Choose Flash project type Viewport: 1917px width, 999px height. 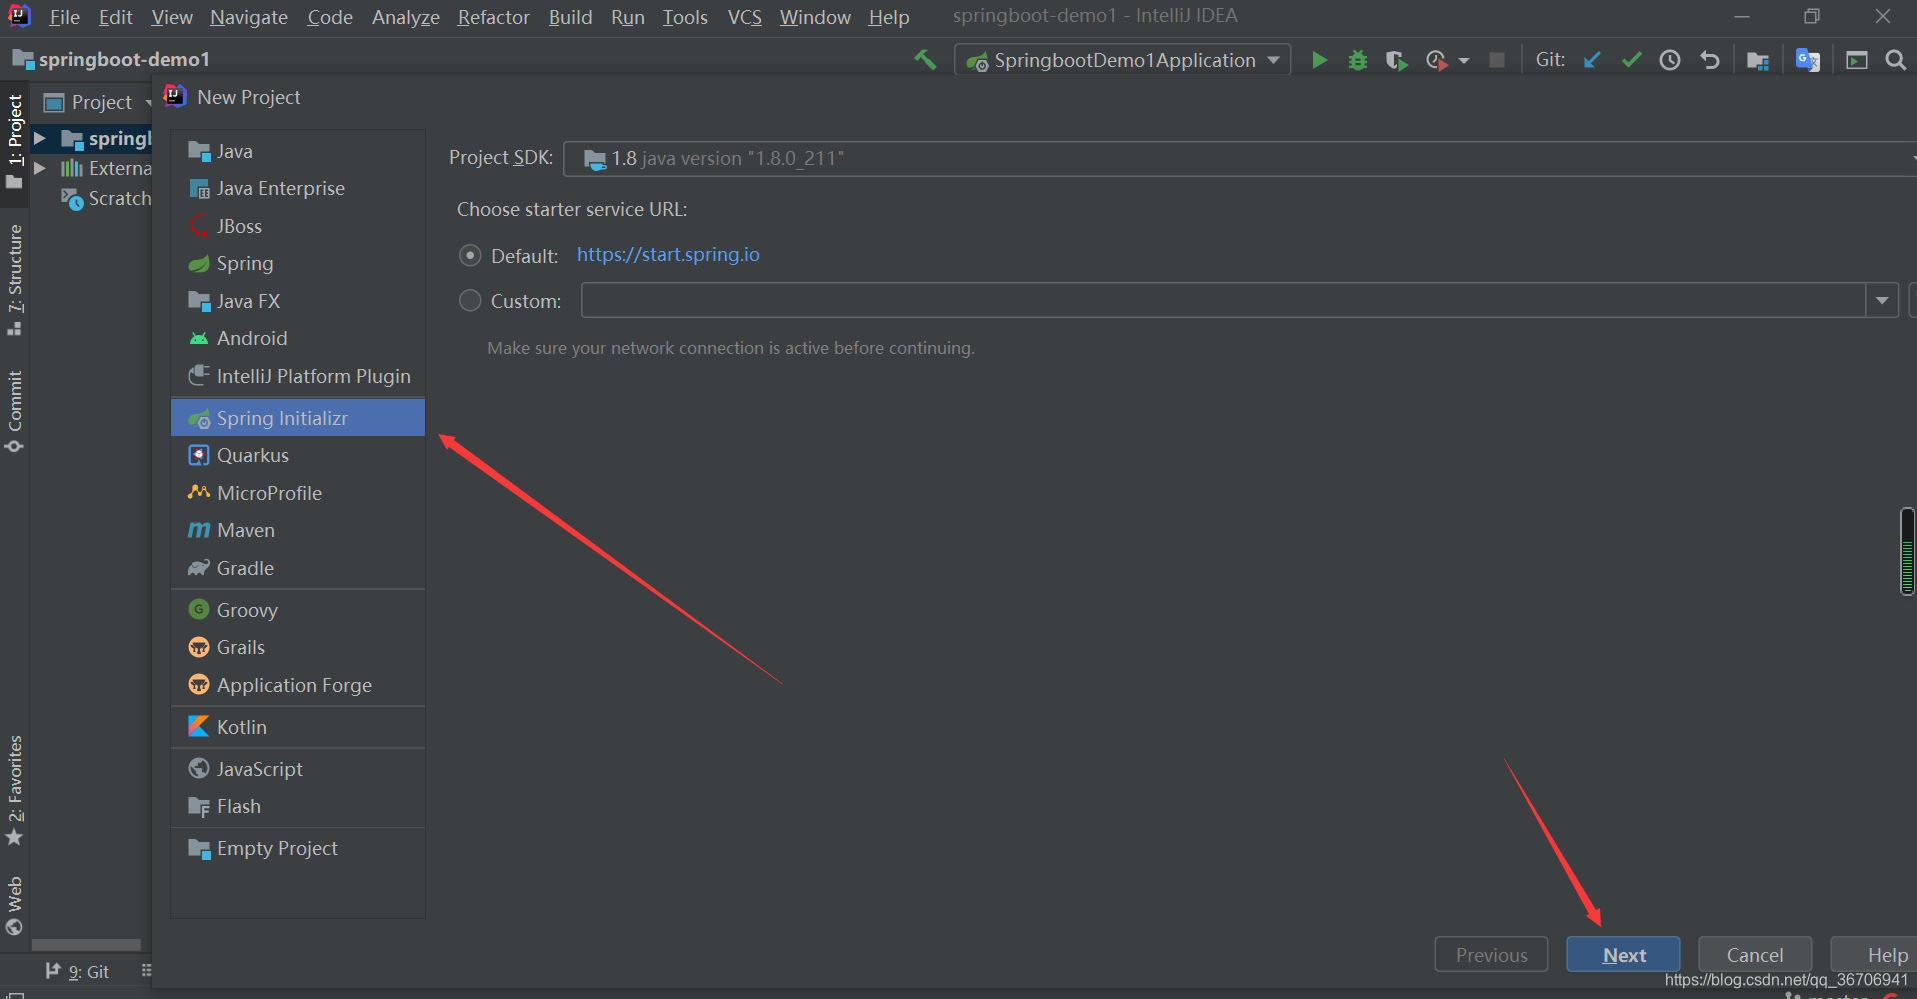pyautogui.click(x=298, y=806)
